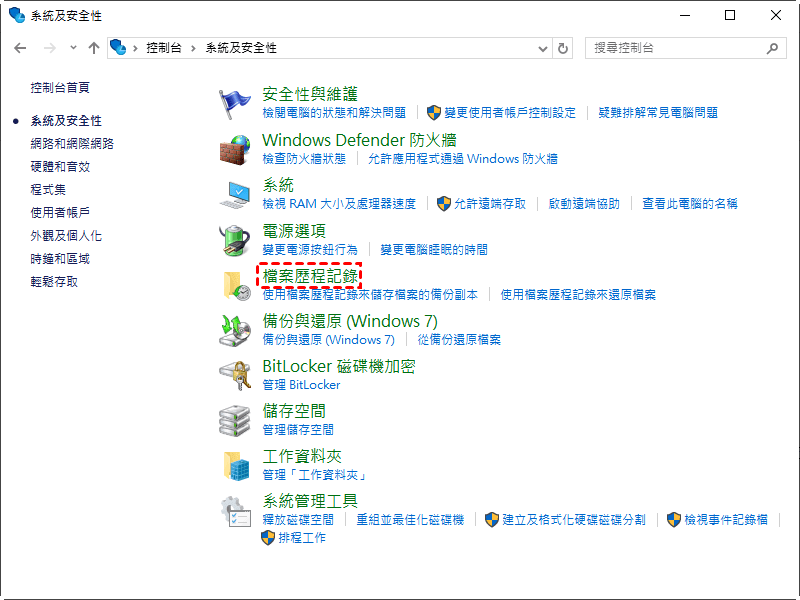Click 啟動遠端協助
The image size is (800, 600).
(x=584, y=204)
